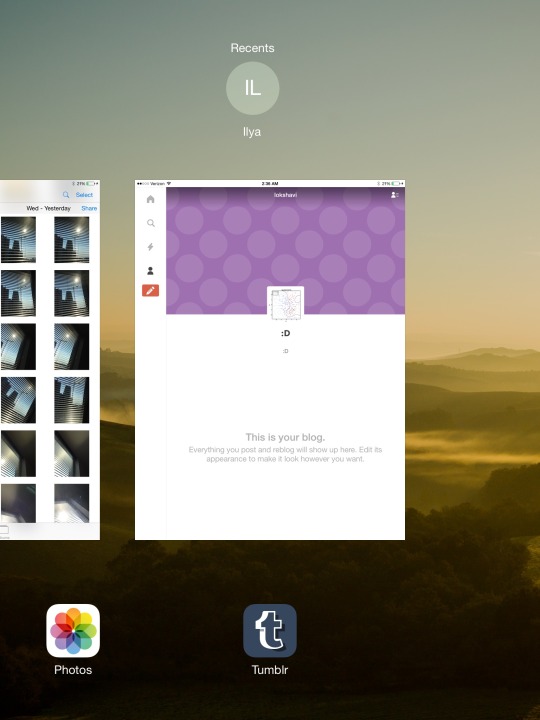
Task: Tap the followers icon in Tumblr header
Action: tap(394, 195)
